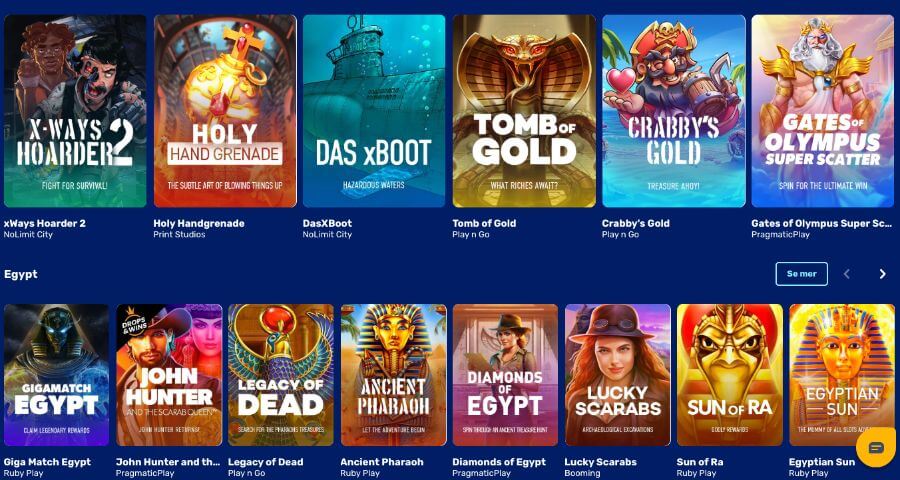
Task: Launch Gates of Olympus Super Scatter tile
Action: point(823,111)
